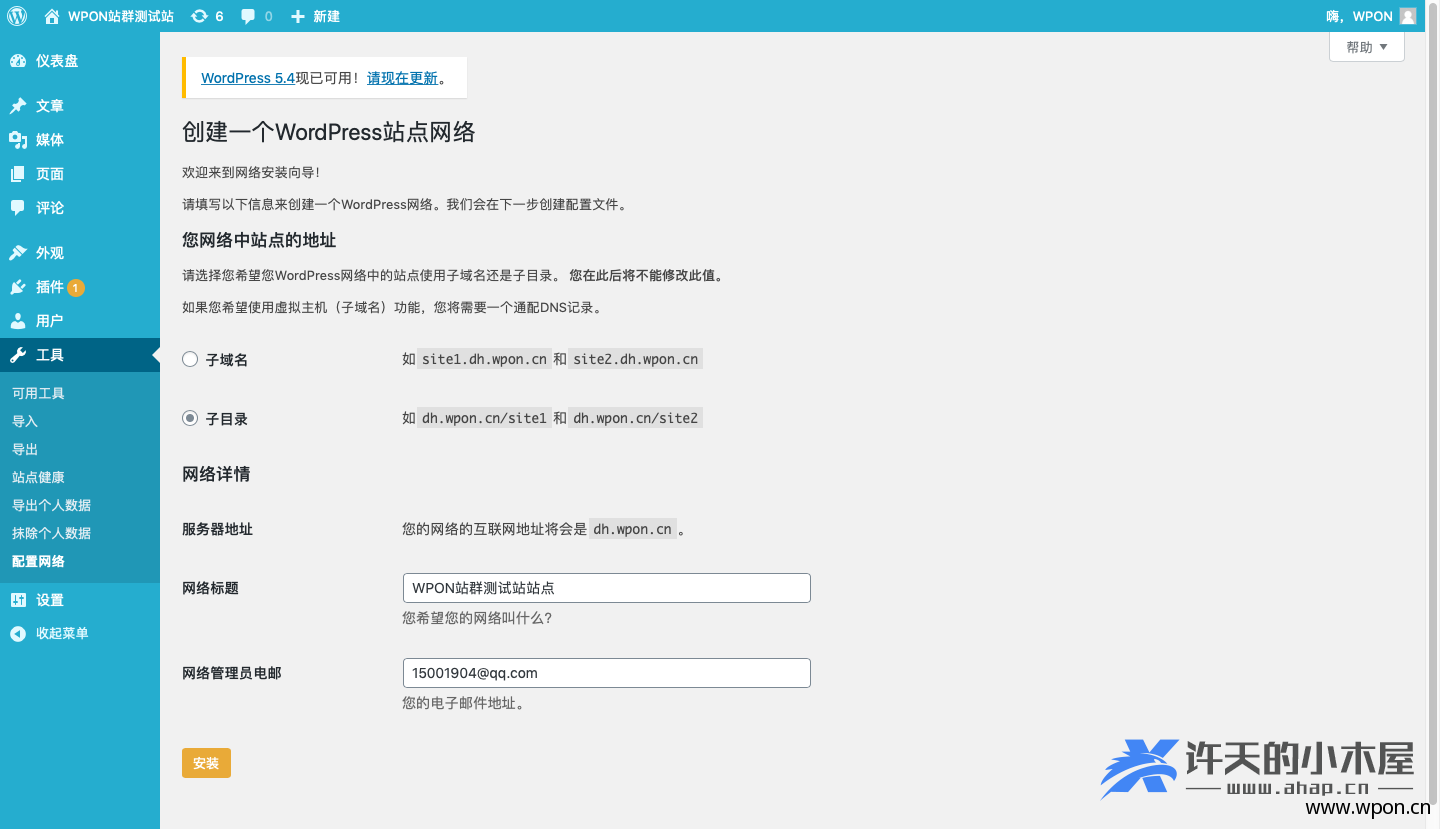Screen dimensions: 1440x829
Task: Click the dh.wpon.cn/site2 code example
Action: click(x=636, y=418)
